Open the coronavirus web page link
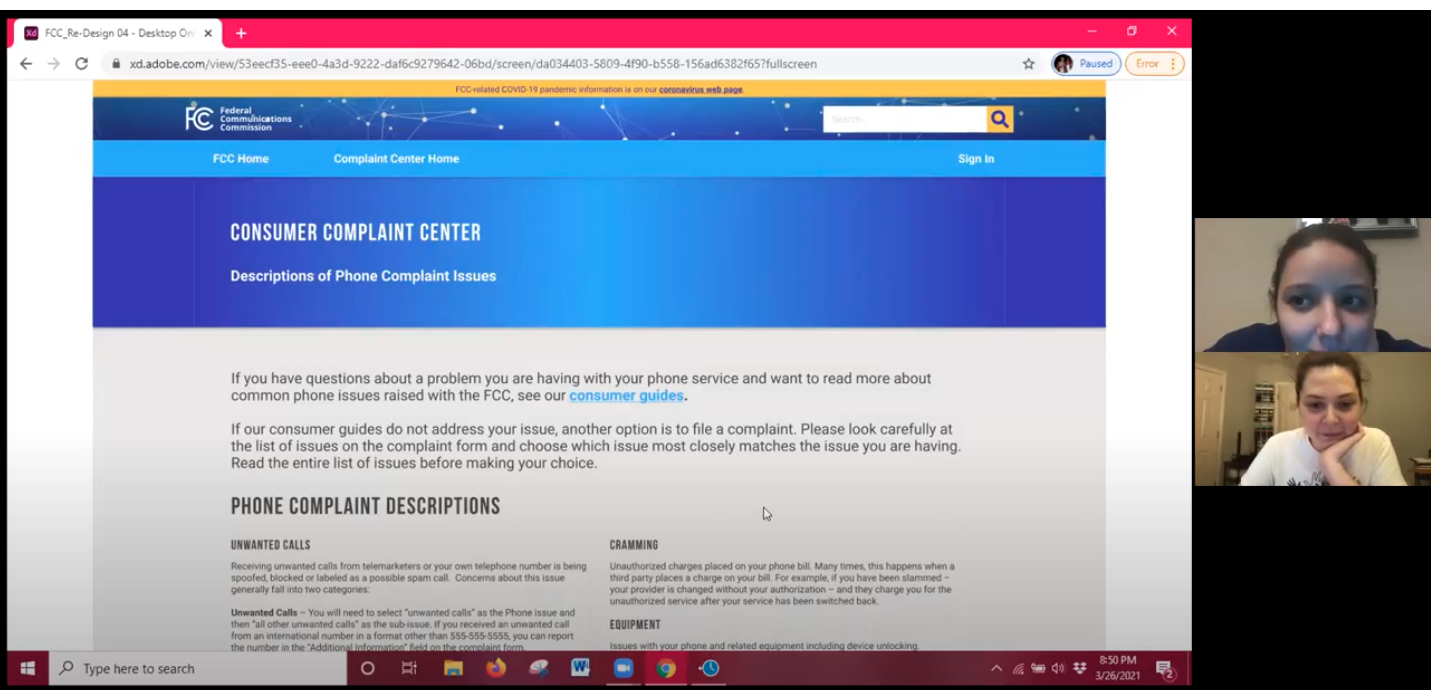1431x700 pixels. click(x=701, y=89)
